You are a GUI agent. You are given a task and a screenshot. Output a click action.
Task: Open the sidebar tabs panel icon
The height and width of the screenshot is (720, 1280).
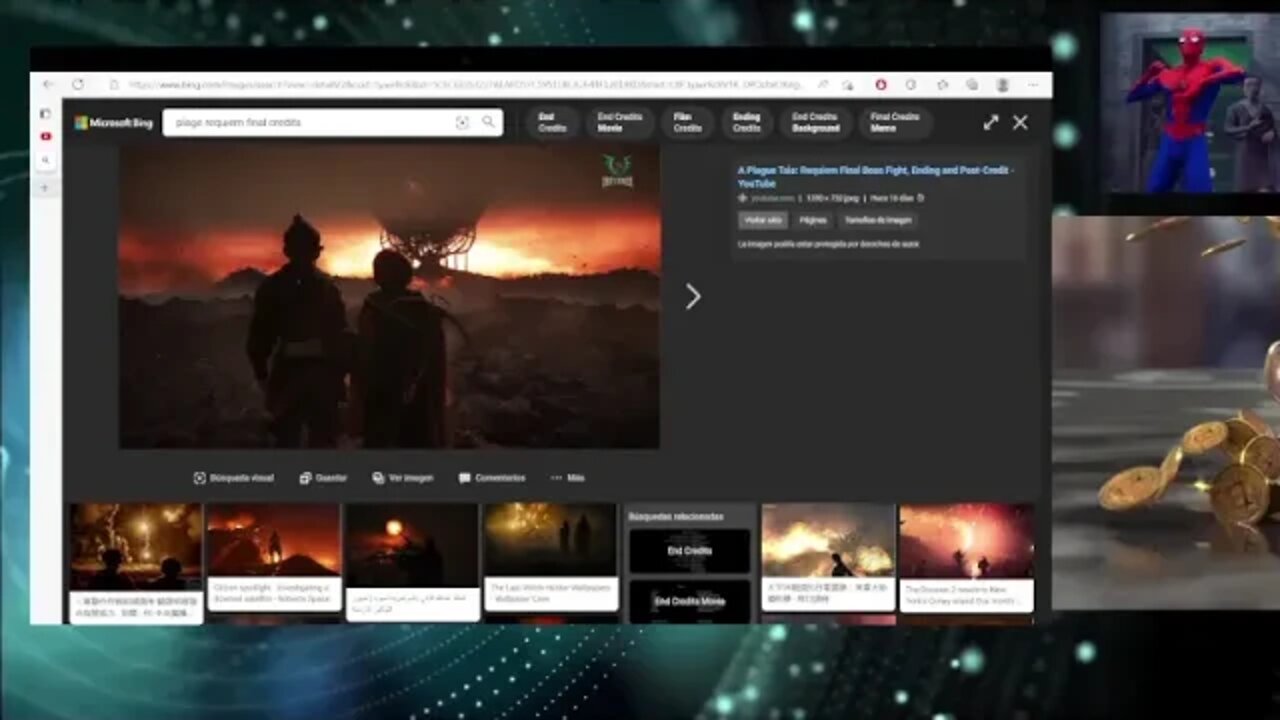pyautogui.click(x=46, y=113)
